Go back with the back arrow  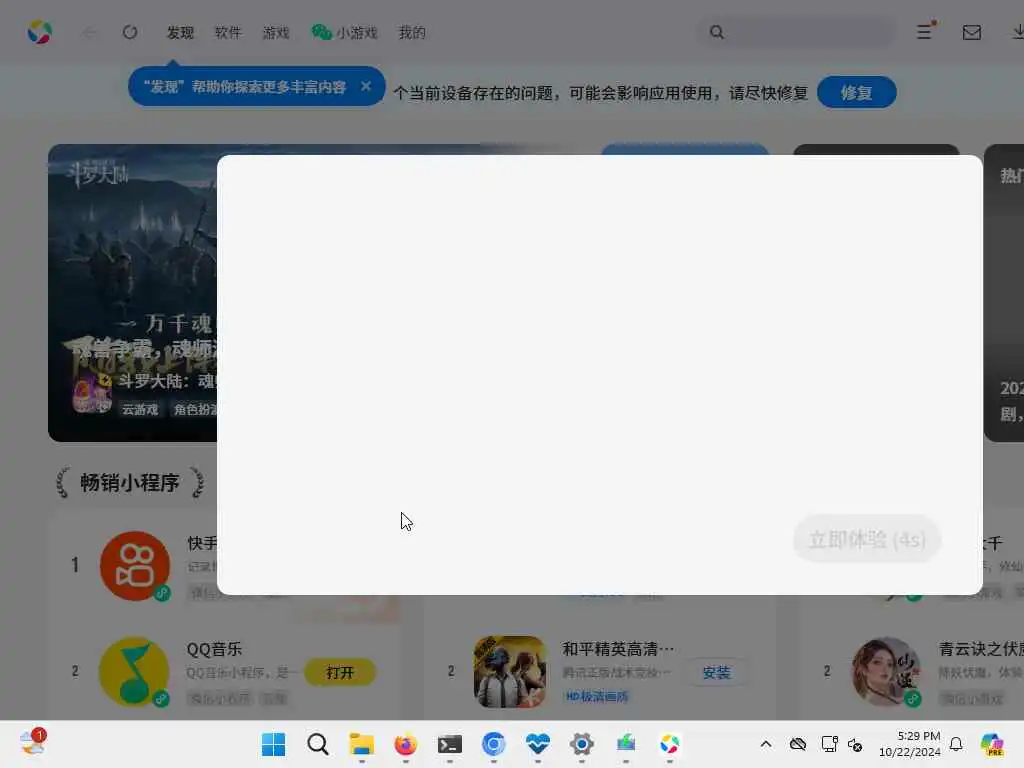(x=89, y=32)
